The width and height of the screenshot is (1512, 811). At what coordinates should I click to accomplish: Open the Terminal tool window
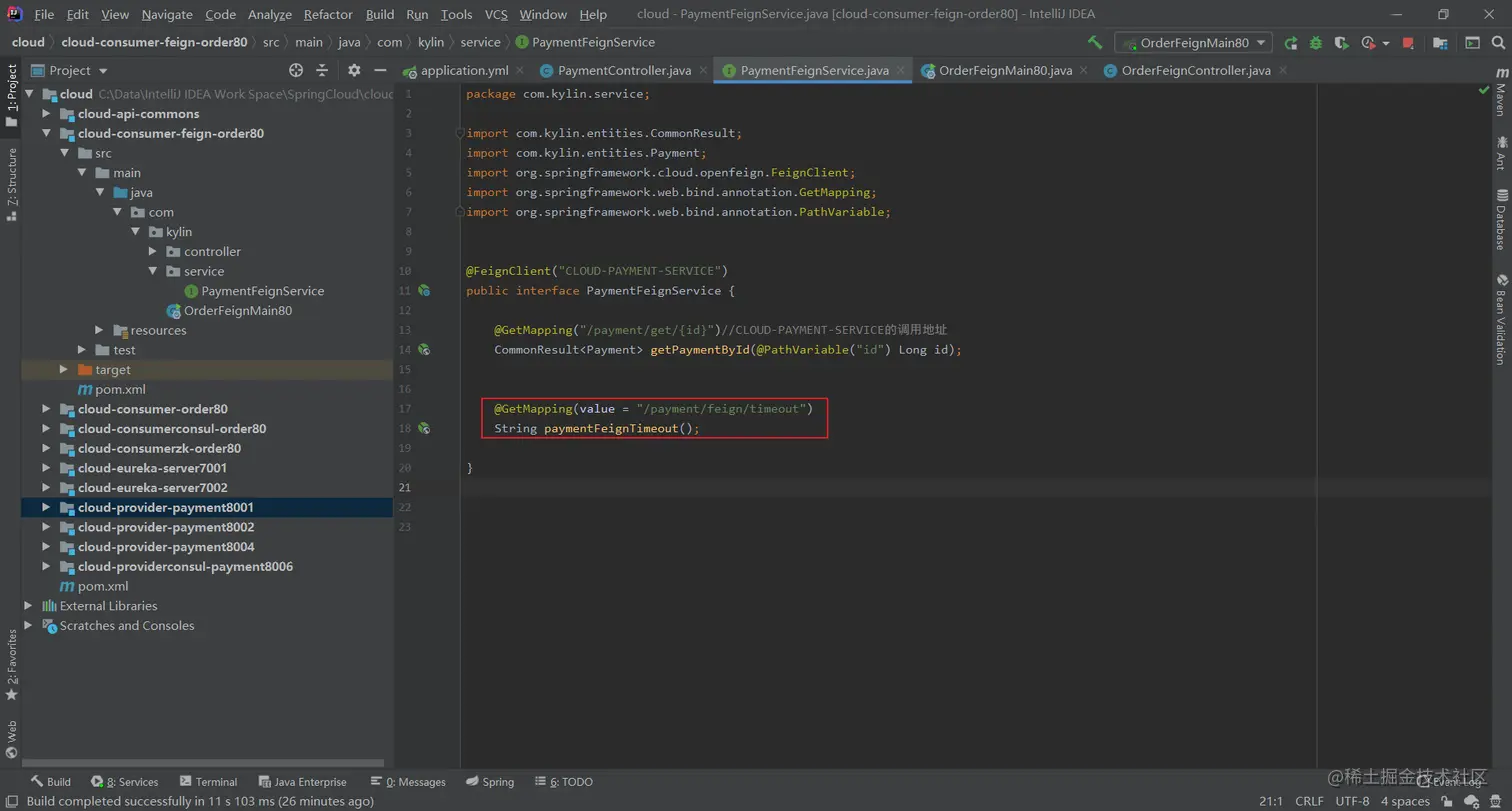(x=208, y=782)
